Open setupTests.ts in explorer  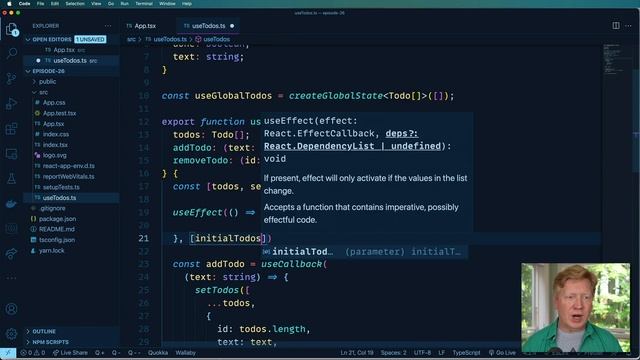[x=61, y=187]
